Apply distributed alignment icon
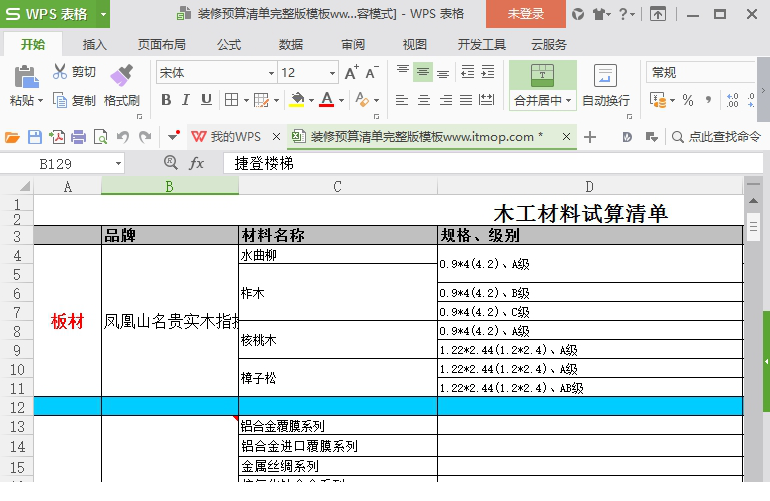The width and height of the screenshot is (770, 501). tap(487, 100)
